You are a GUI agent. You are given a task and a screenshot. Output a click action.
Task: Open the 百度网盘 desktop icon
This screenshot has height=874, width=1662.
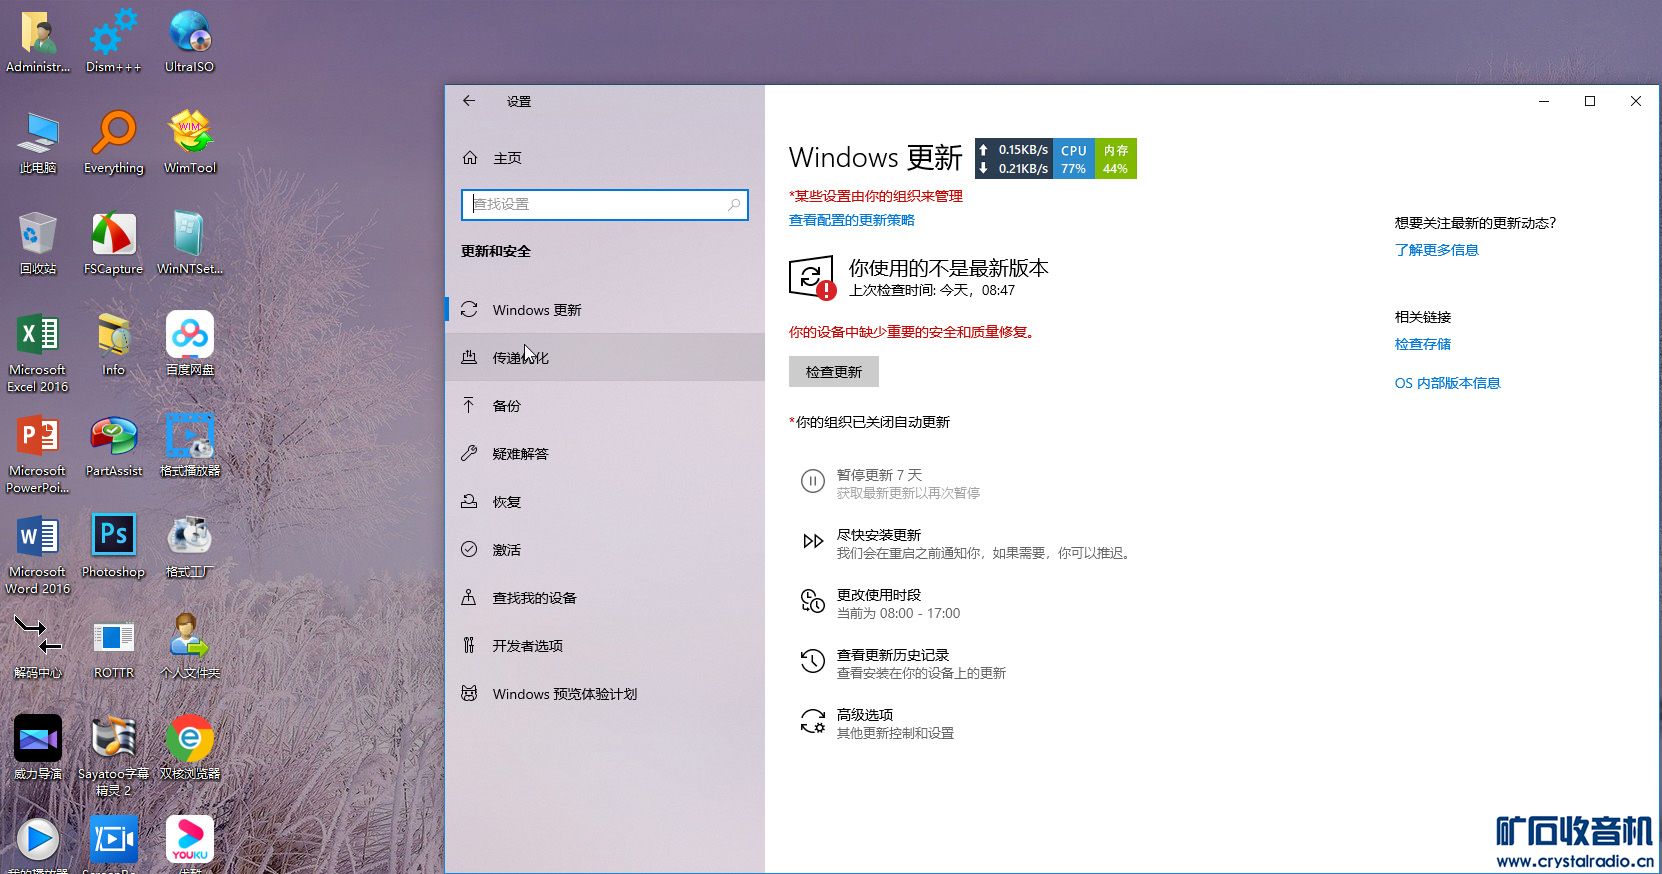point(189,343)
